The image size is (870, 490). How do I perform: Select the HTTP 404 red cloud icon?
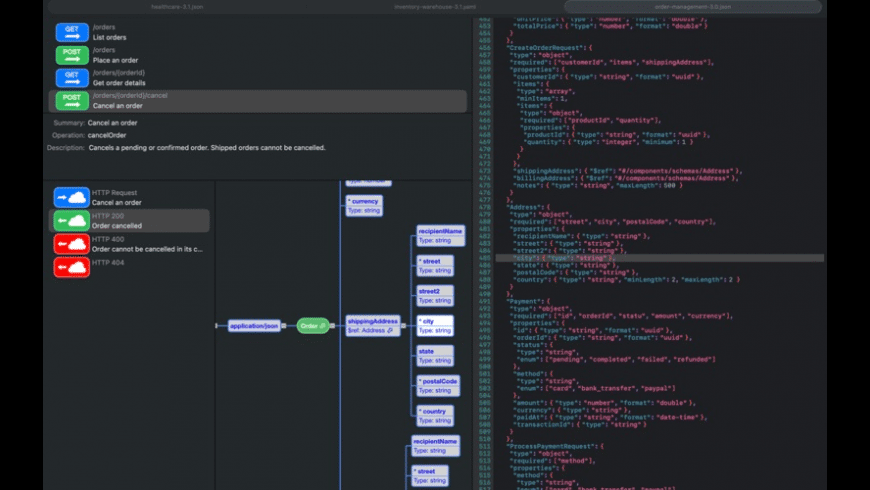coord(72,267)
